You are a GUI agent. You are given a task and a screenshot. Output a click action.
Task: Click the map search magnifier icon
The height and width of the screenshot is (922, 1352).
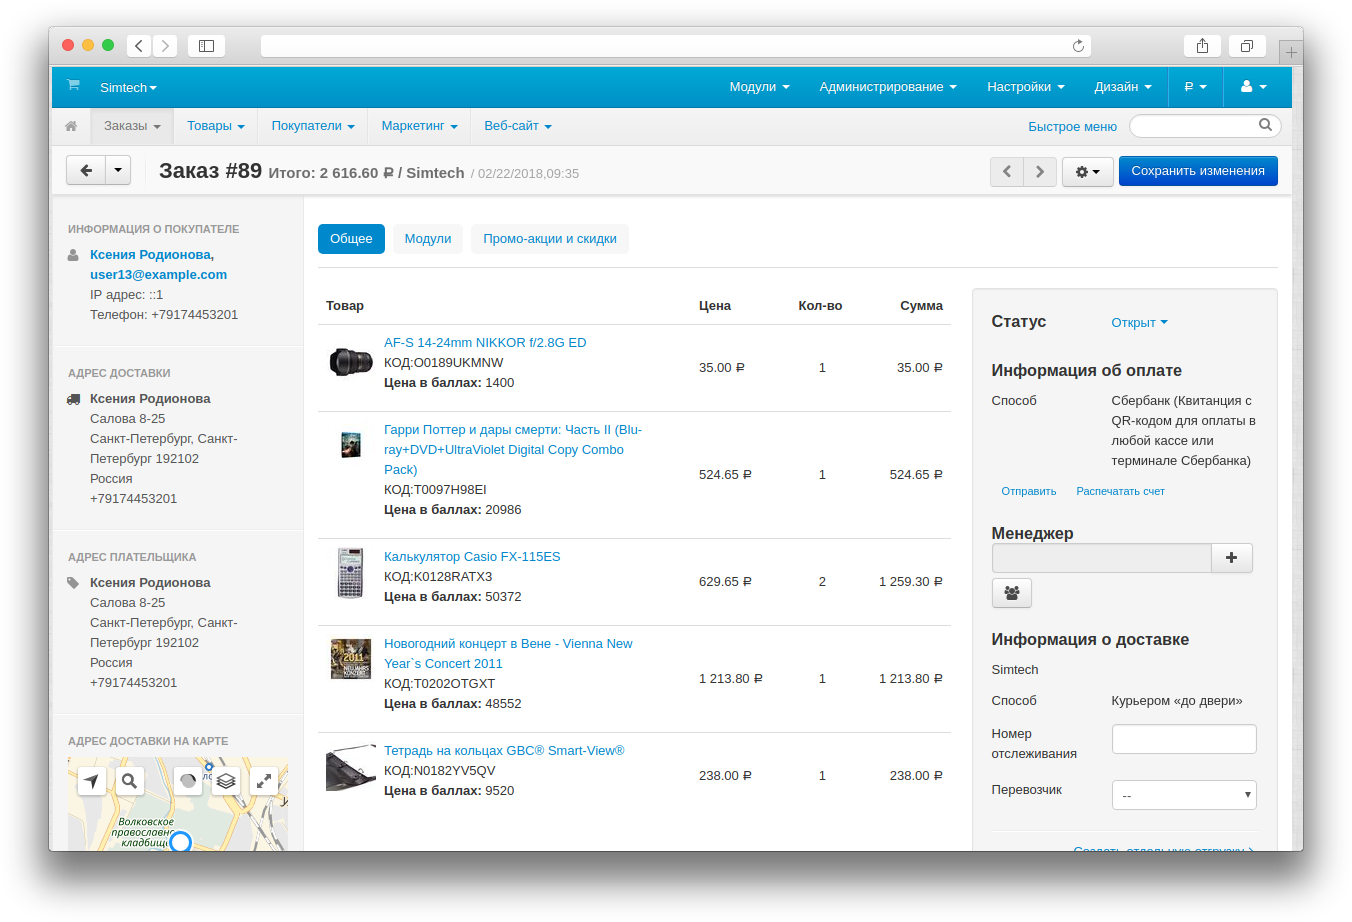(129, 781)
